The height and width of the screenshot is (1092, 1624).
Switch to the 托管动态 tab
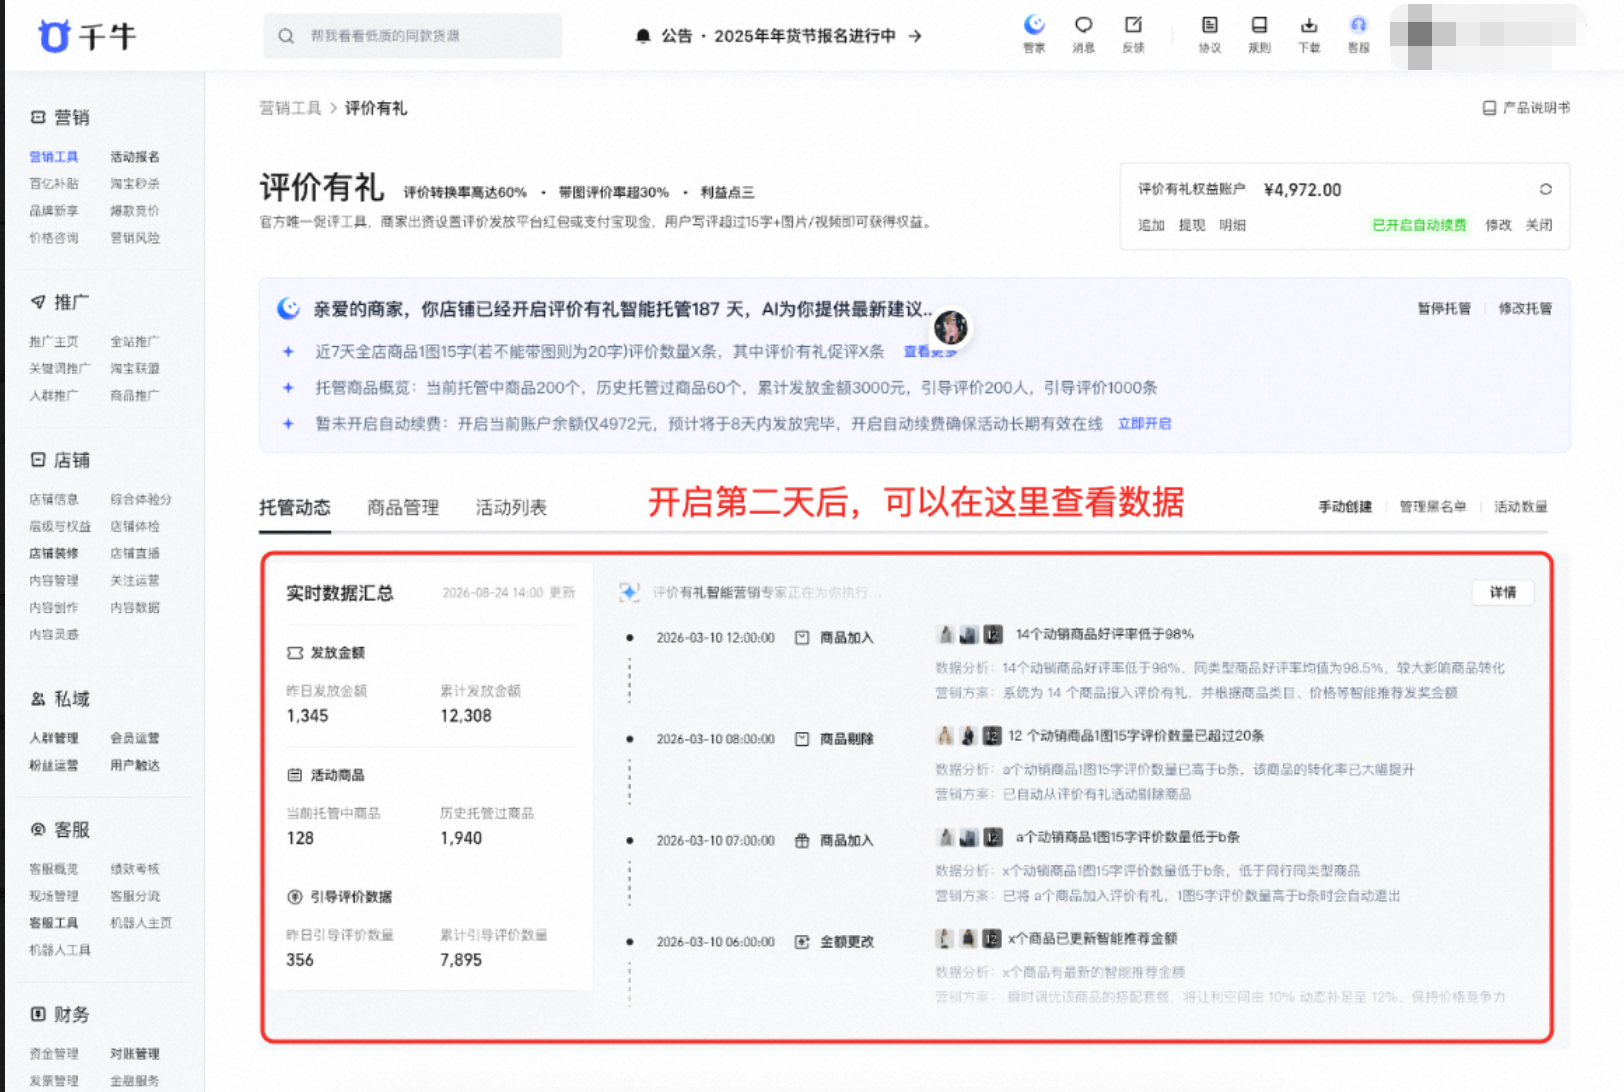pyautogui.click(x=295, y=508)
